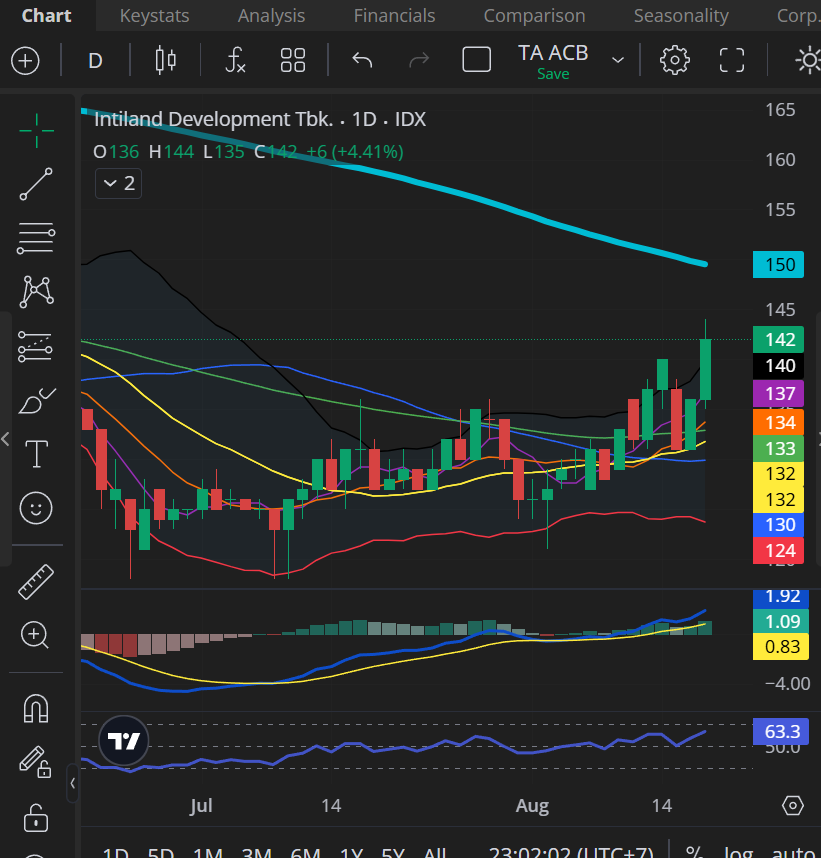
Task: Click the cyan 150 price label
Action: tap(778, 264)
